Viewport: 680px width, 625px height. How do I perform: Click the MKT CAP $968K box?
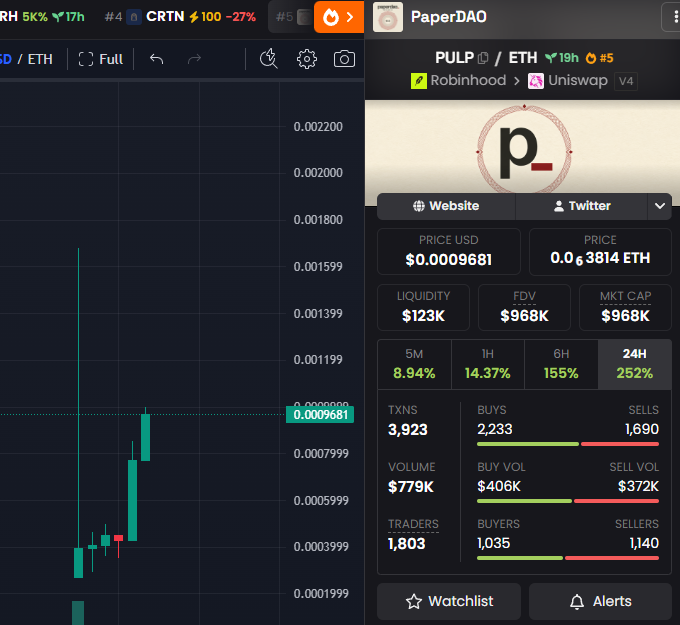pyautogui.click(x=625, y=308)
